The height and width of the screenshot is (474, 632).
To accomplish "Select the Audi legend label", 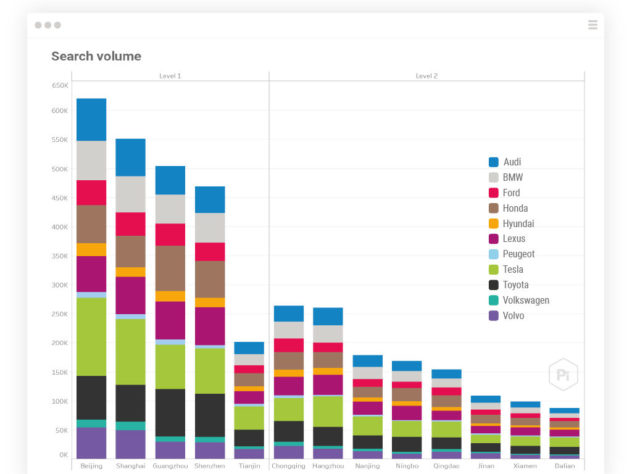I will click(x=512, y=162).
